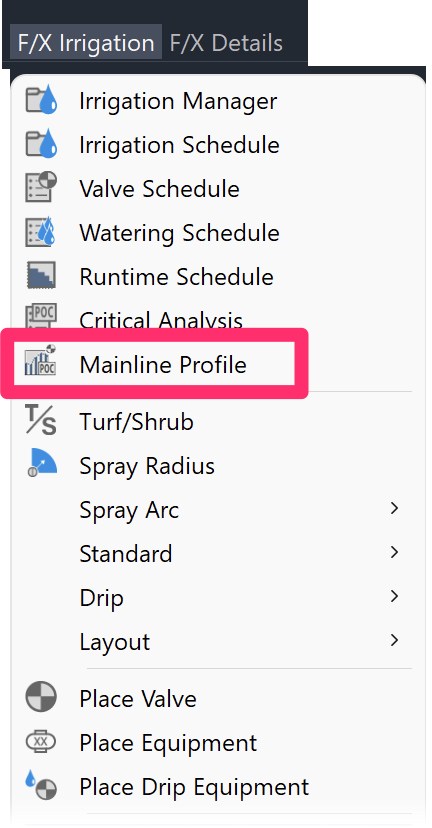Click the Critical Analysis POC icon
This screenshot has width=432, height=828.
click(x=41, y=317)
